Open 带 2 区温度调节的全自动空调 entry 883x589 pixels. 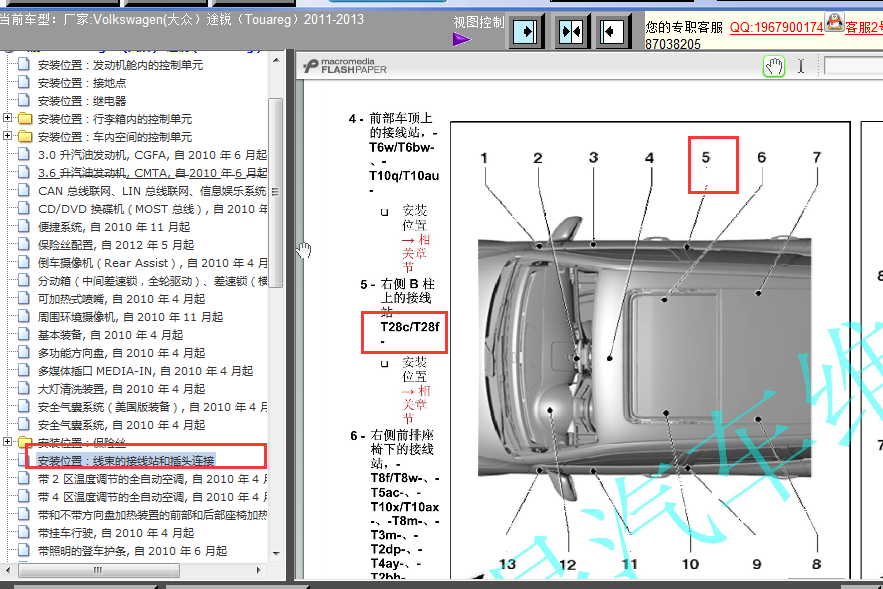coord(152,480)
